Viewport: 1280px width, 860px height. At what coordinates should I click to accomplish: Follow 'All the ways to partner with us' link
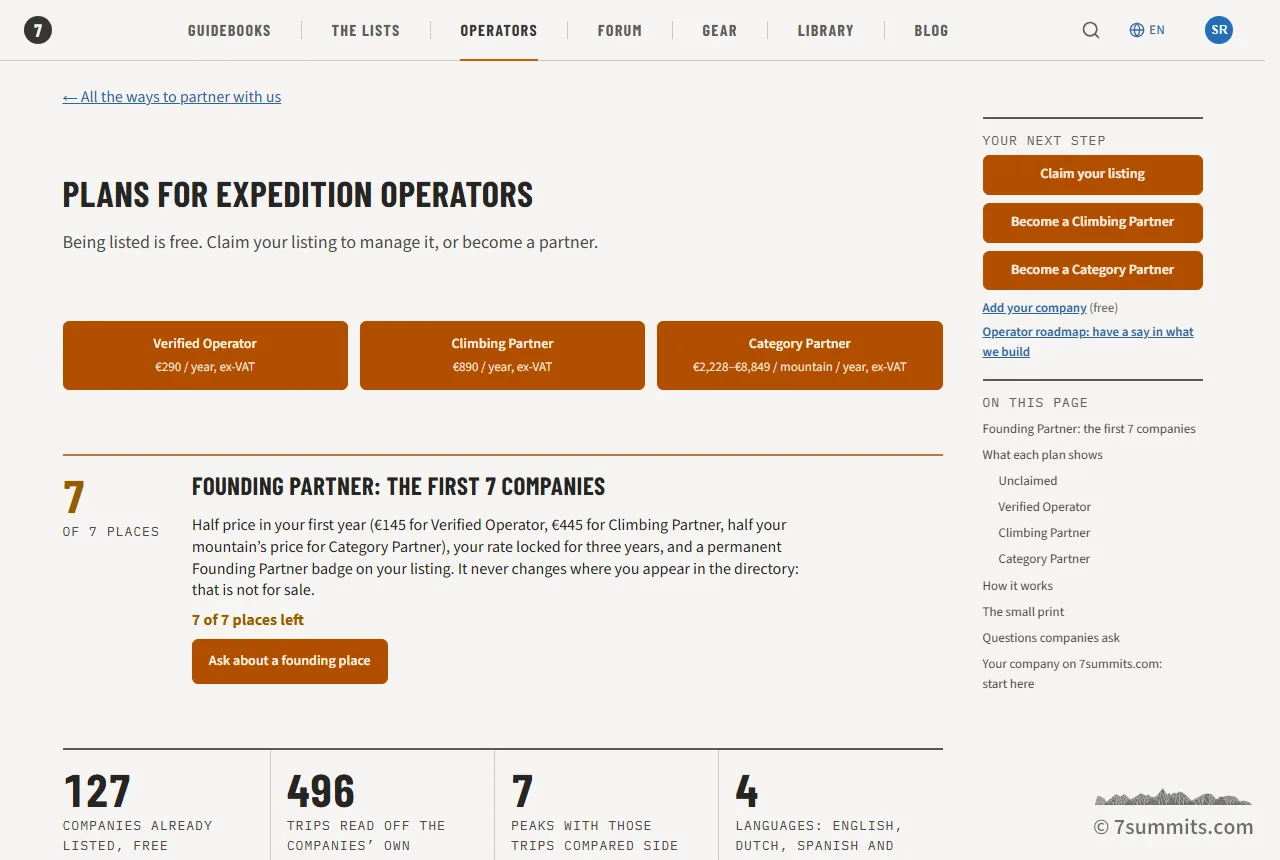click(172, 97)
